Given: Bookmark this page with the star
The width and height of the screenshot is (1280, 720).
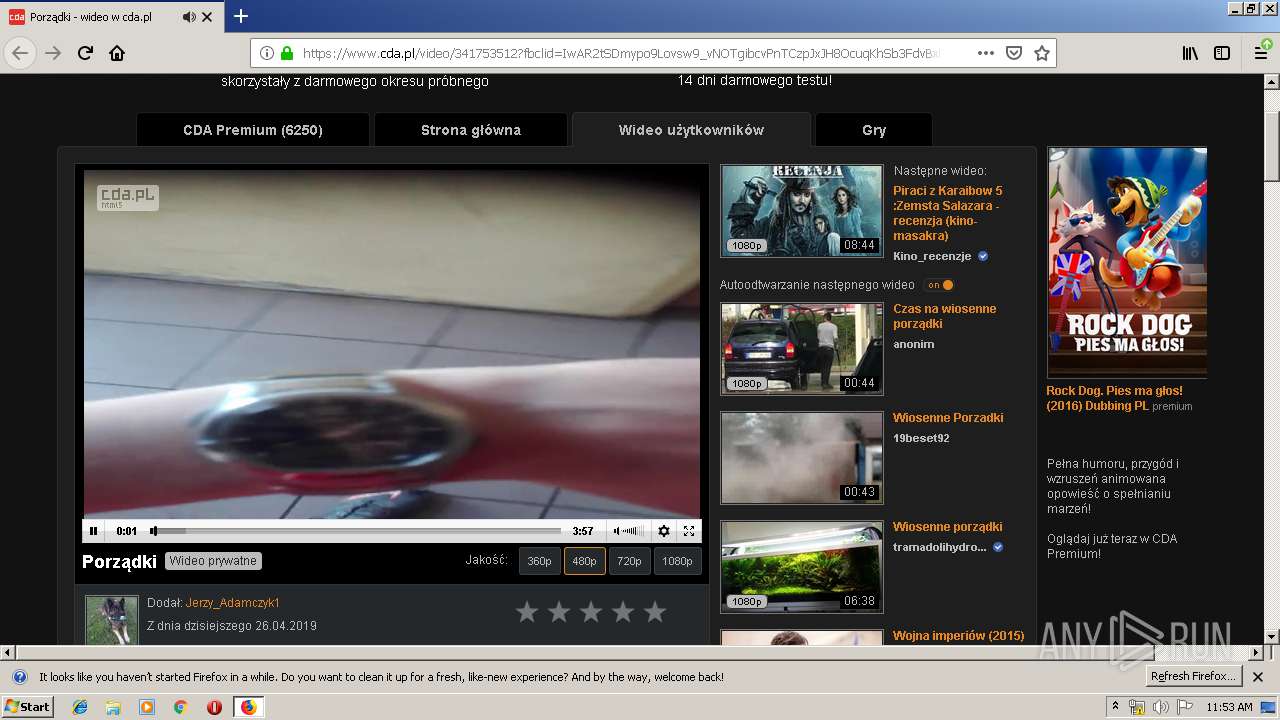Looking at the screenshot, I should coord(1042,53).
